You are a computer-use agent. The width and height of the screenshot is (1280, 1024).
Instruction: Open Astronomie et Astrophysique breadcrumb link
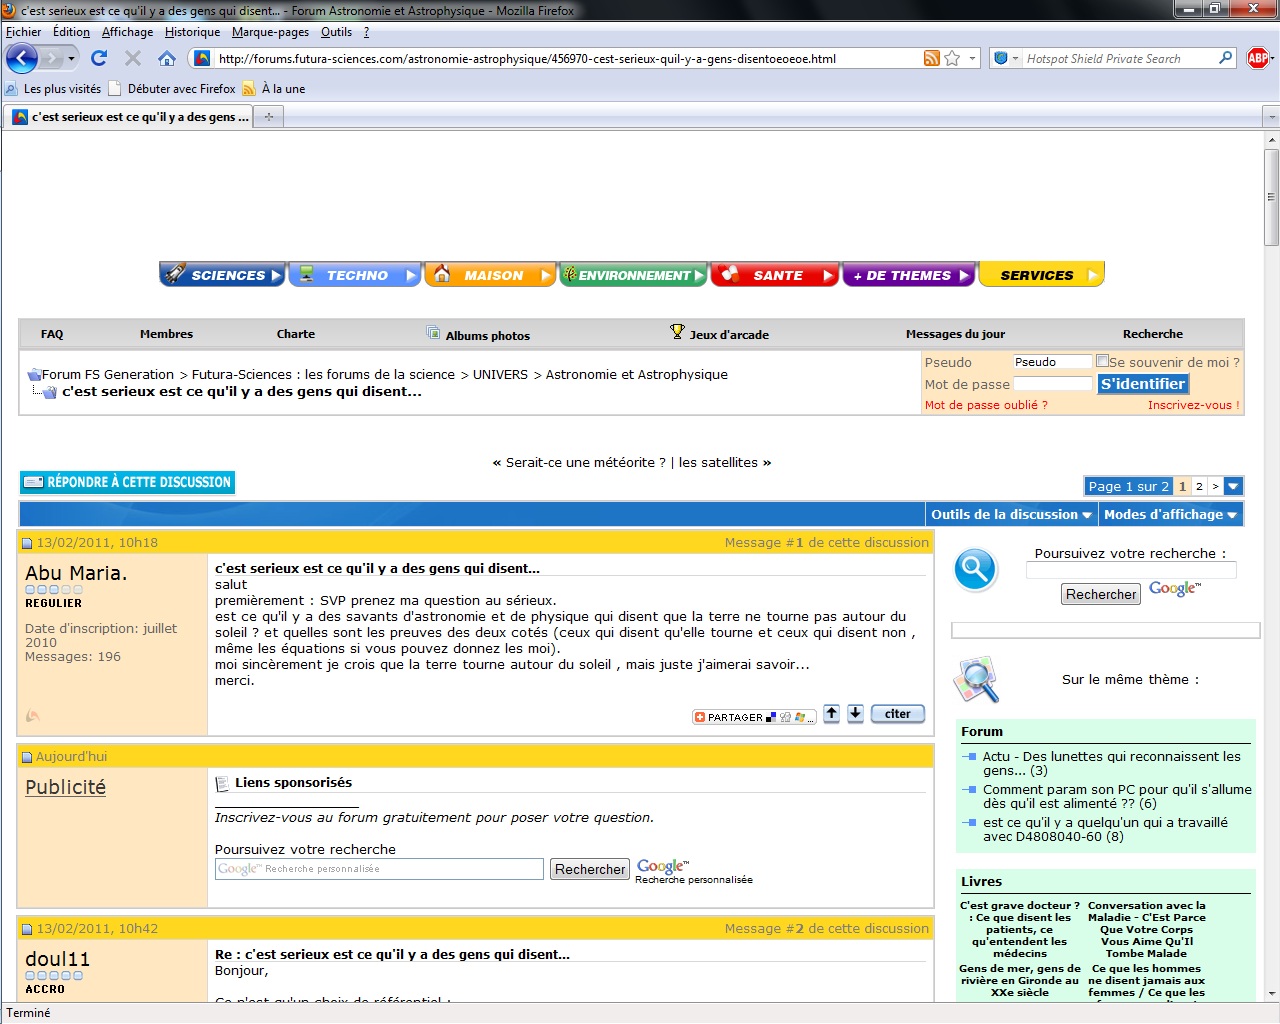[x=637, y=375]
